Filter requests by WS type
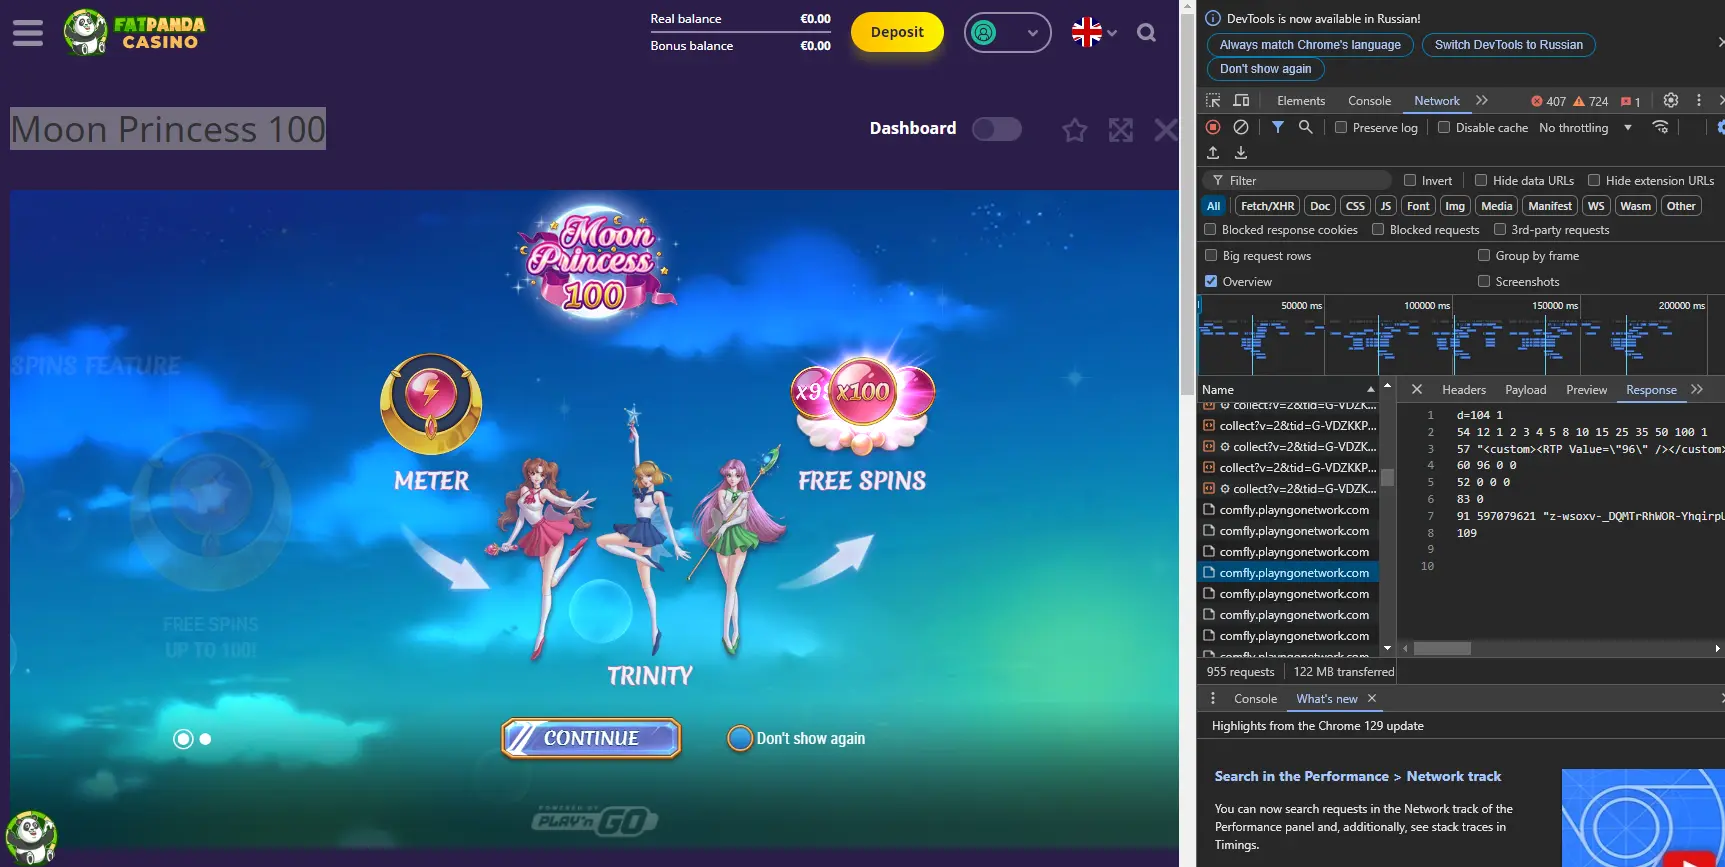The height and width of the screenshot is (867, 1725). [x=1596, y=206]
